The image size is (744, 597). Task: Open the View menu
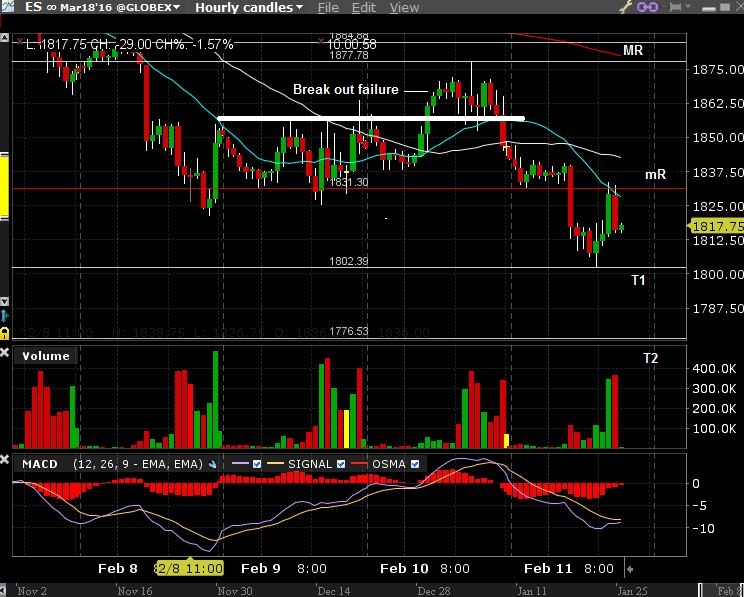pyautogui.click(x=404, y=8)
